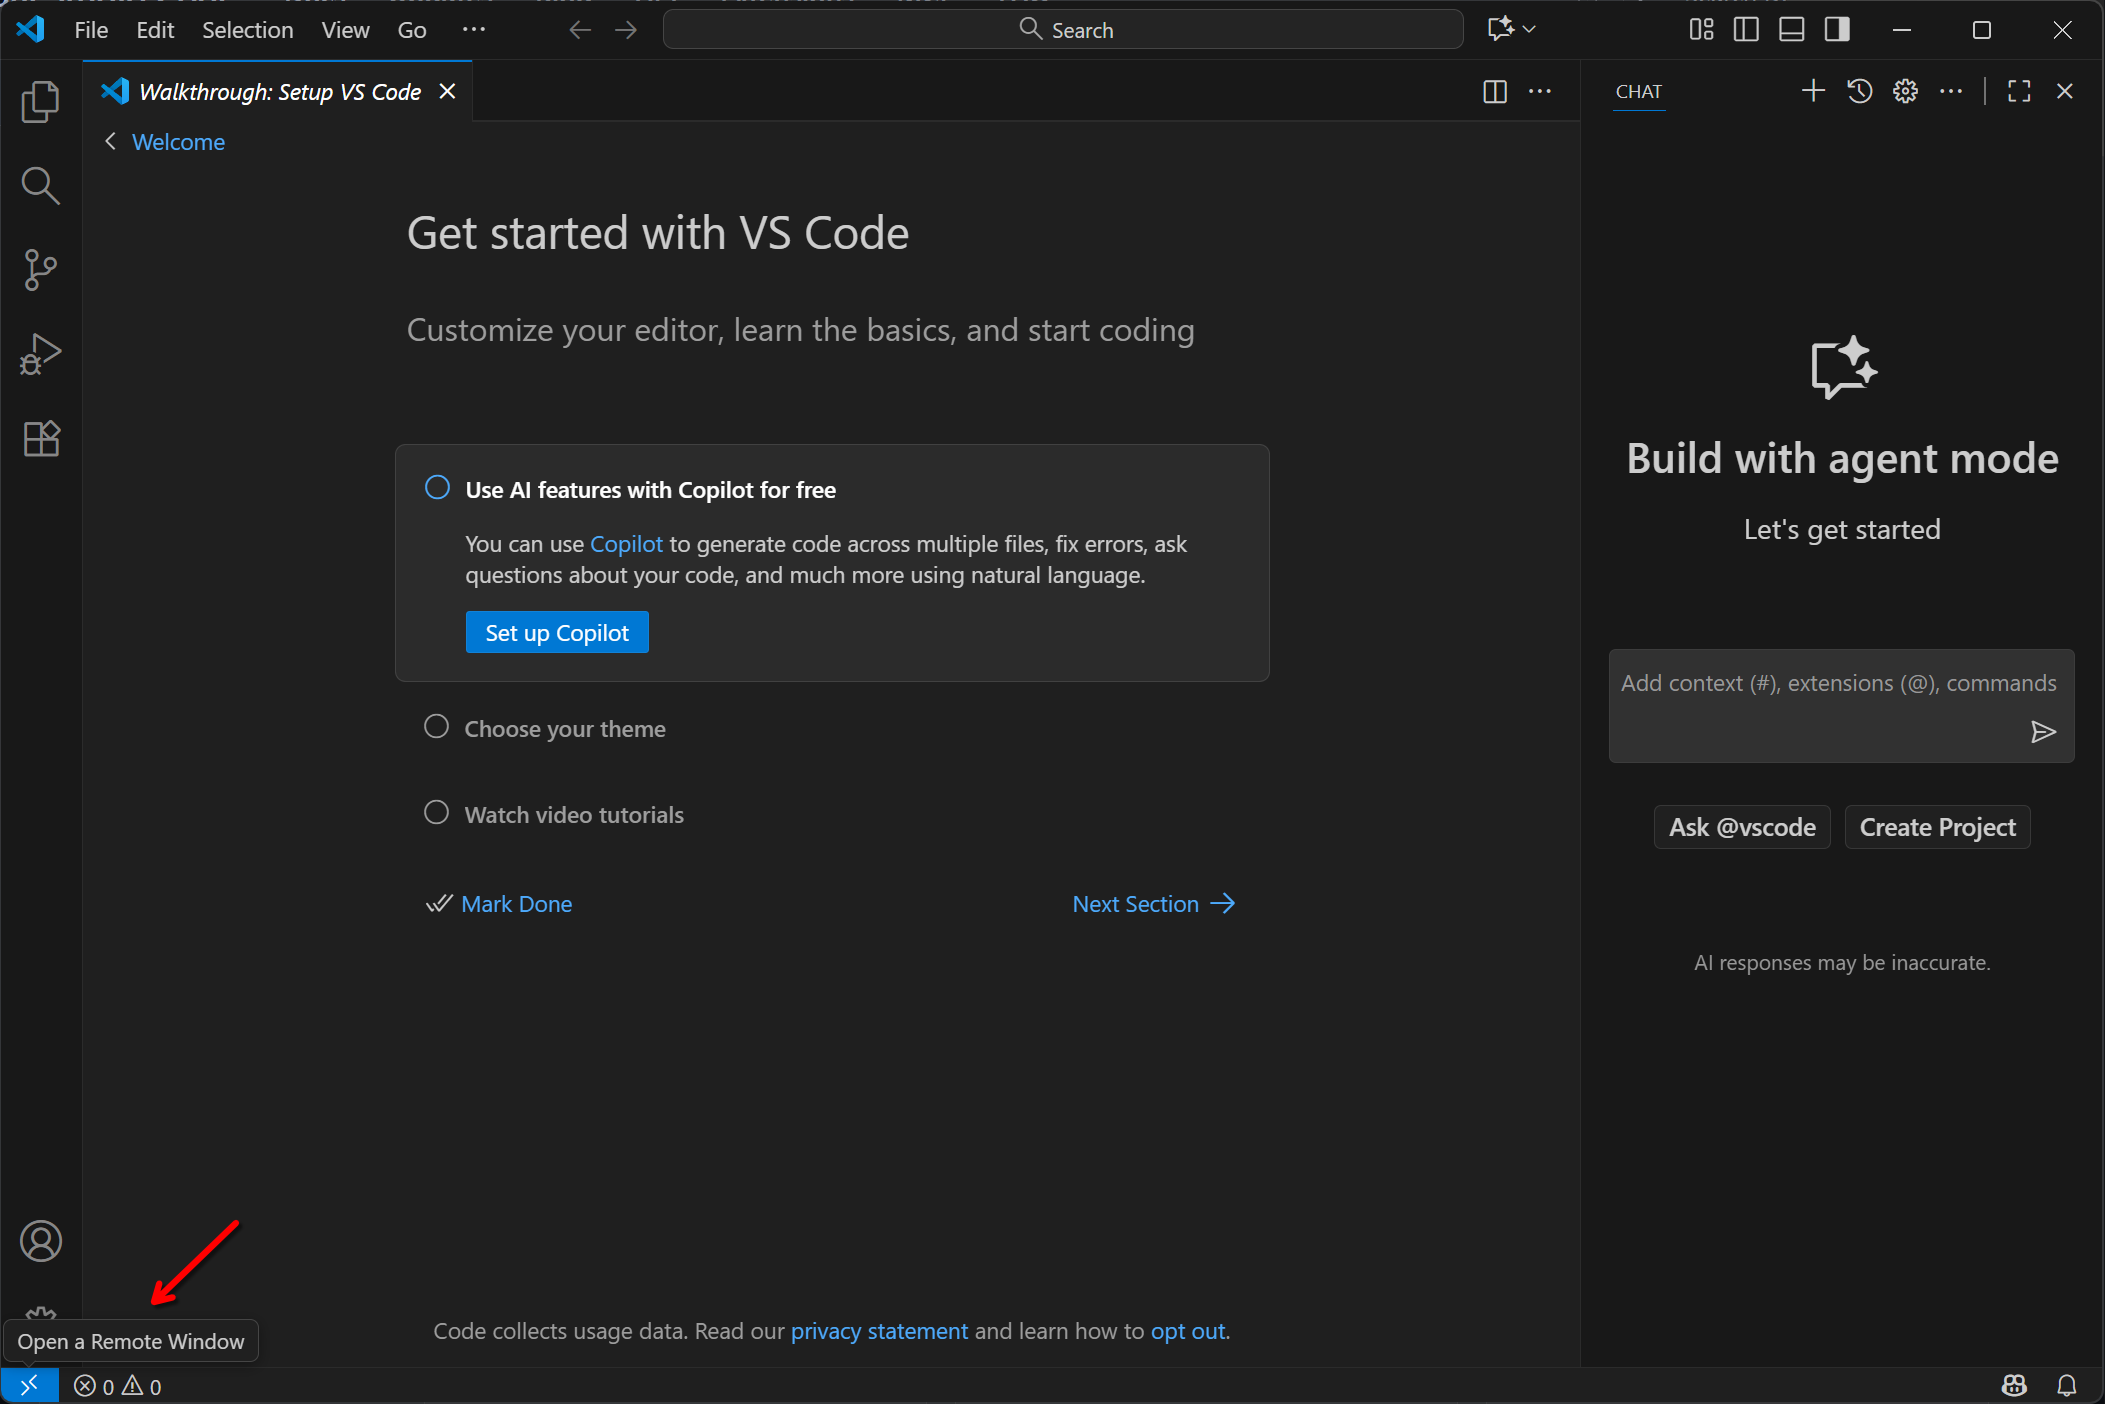Follow the privacy statement link

coord(878,1331)
